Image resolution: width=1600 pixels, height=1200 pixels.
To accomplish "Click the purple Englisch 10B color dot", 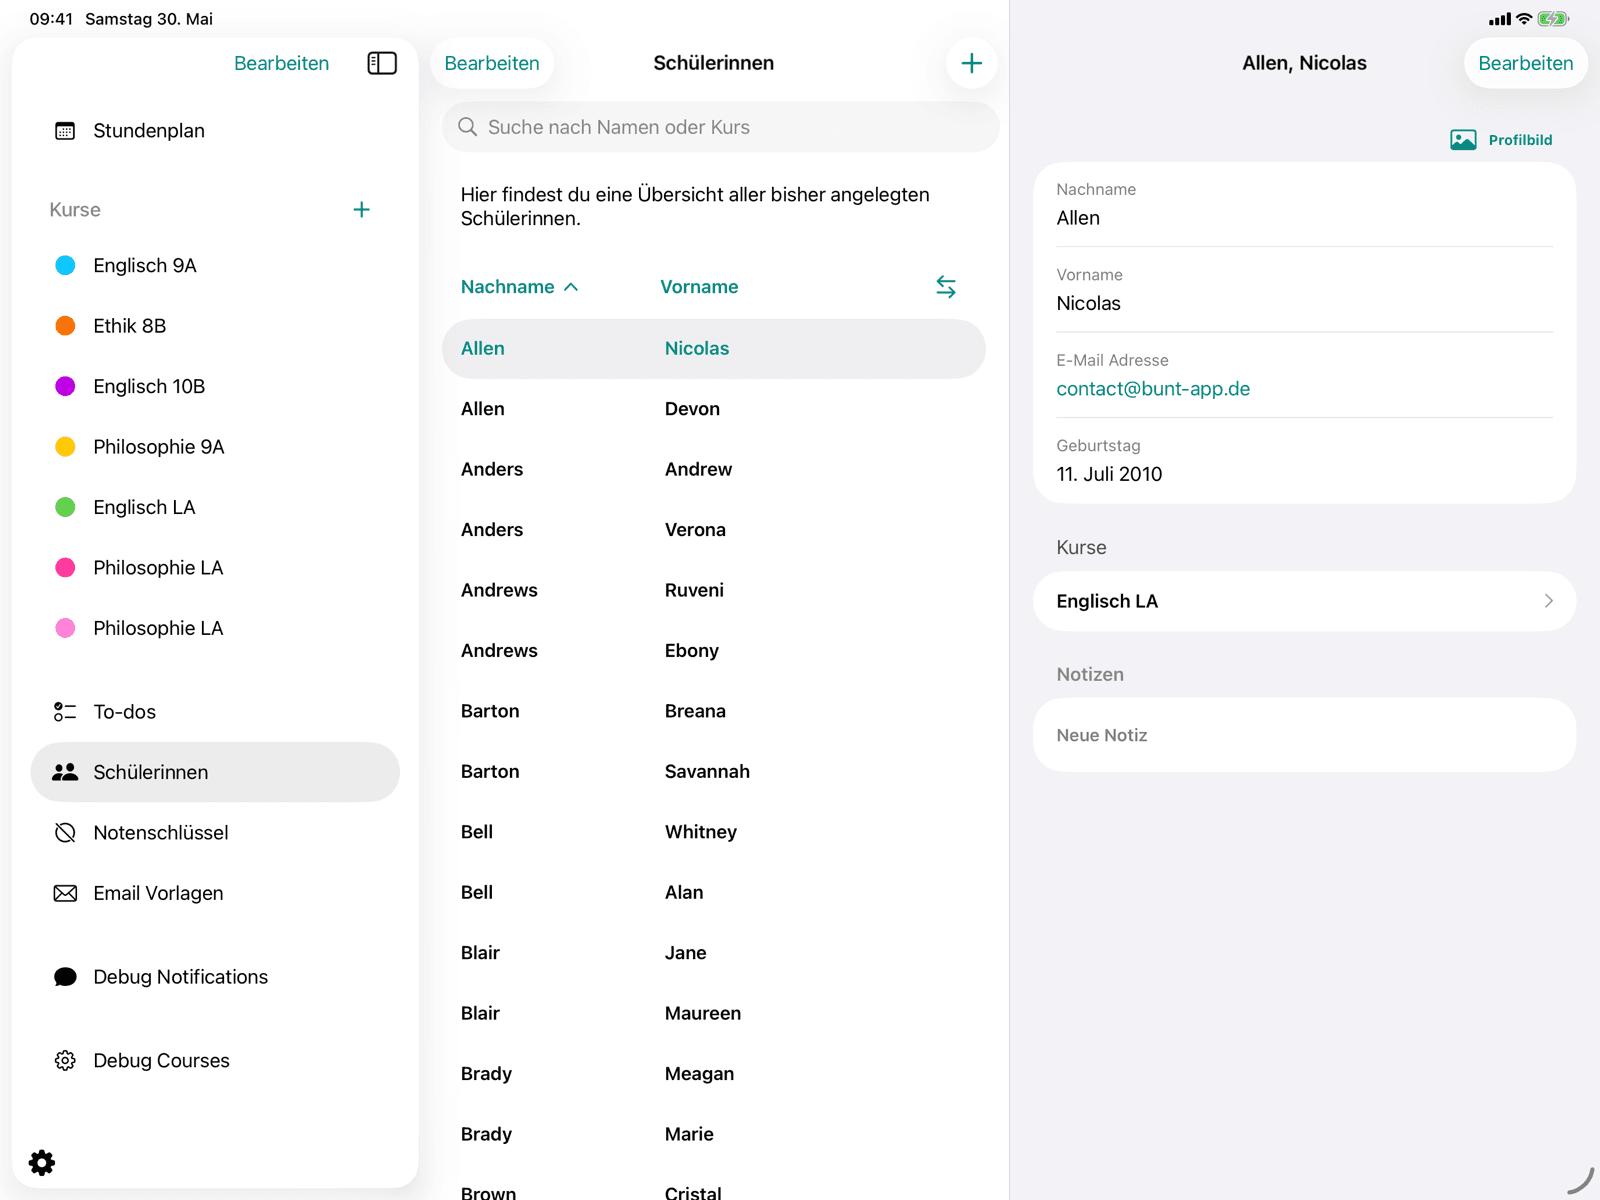I will tap(65, 387).
